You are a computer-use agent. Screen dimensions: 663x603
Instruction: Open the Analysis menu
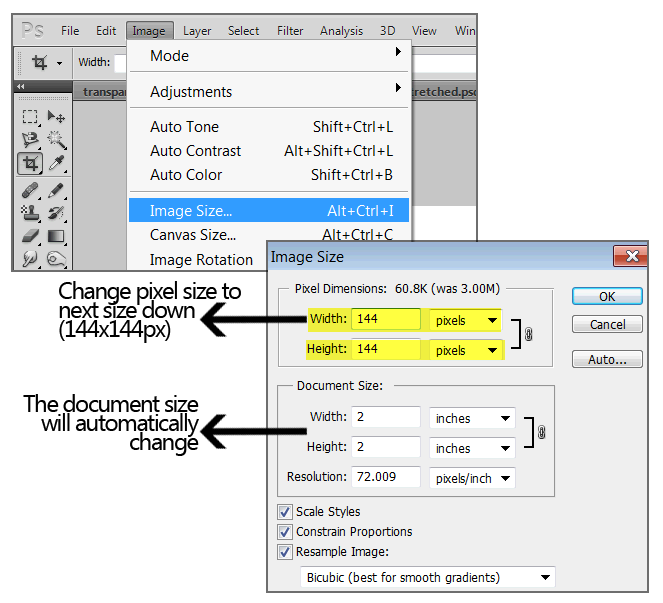341,31
